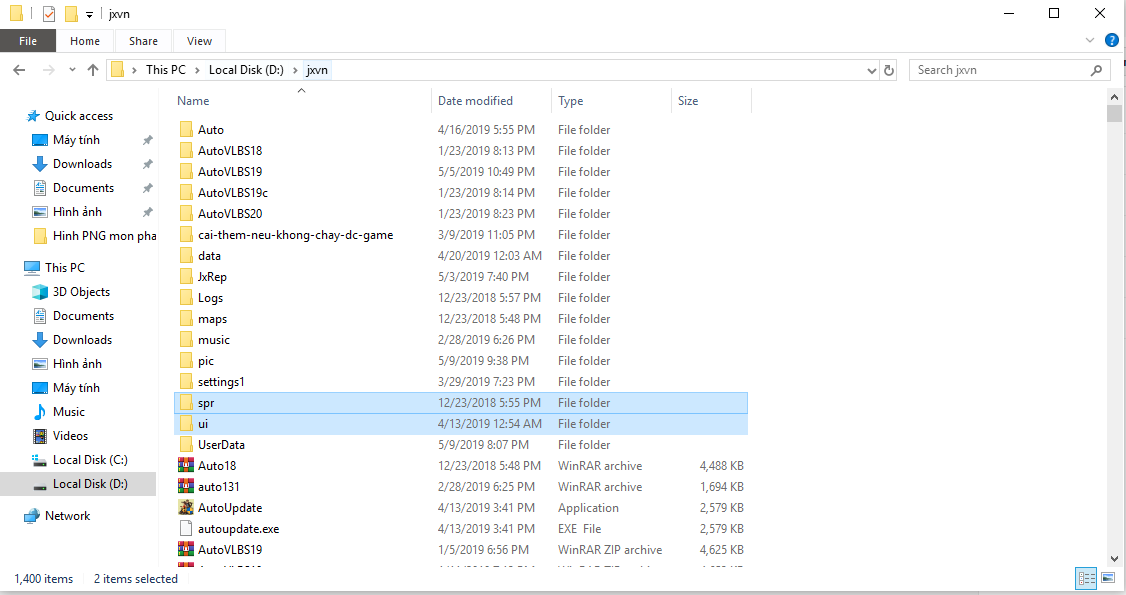Open Music under This PC
This screenshot has height=595, width=1126.
pyautogui.click(x=68, y=411)
